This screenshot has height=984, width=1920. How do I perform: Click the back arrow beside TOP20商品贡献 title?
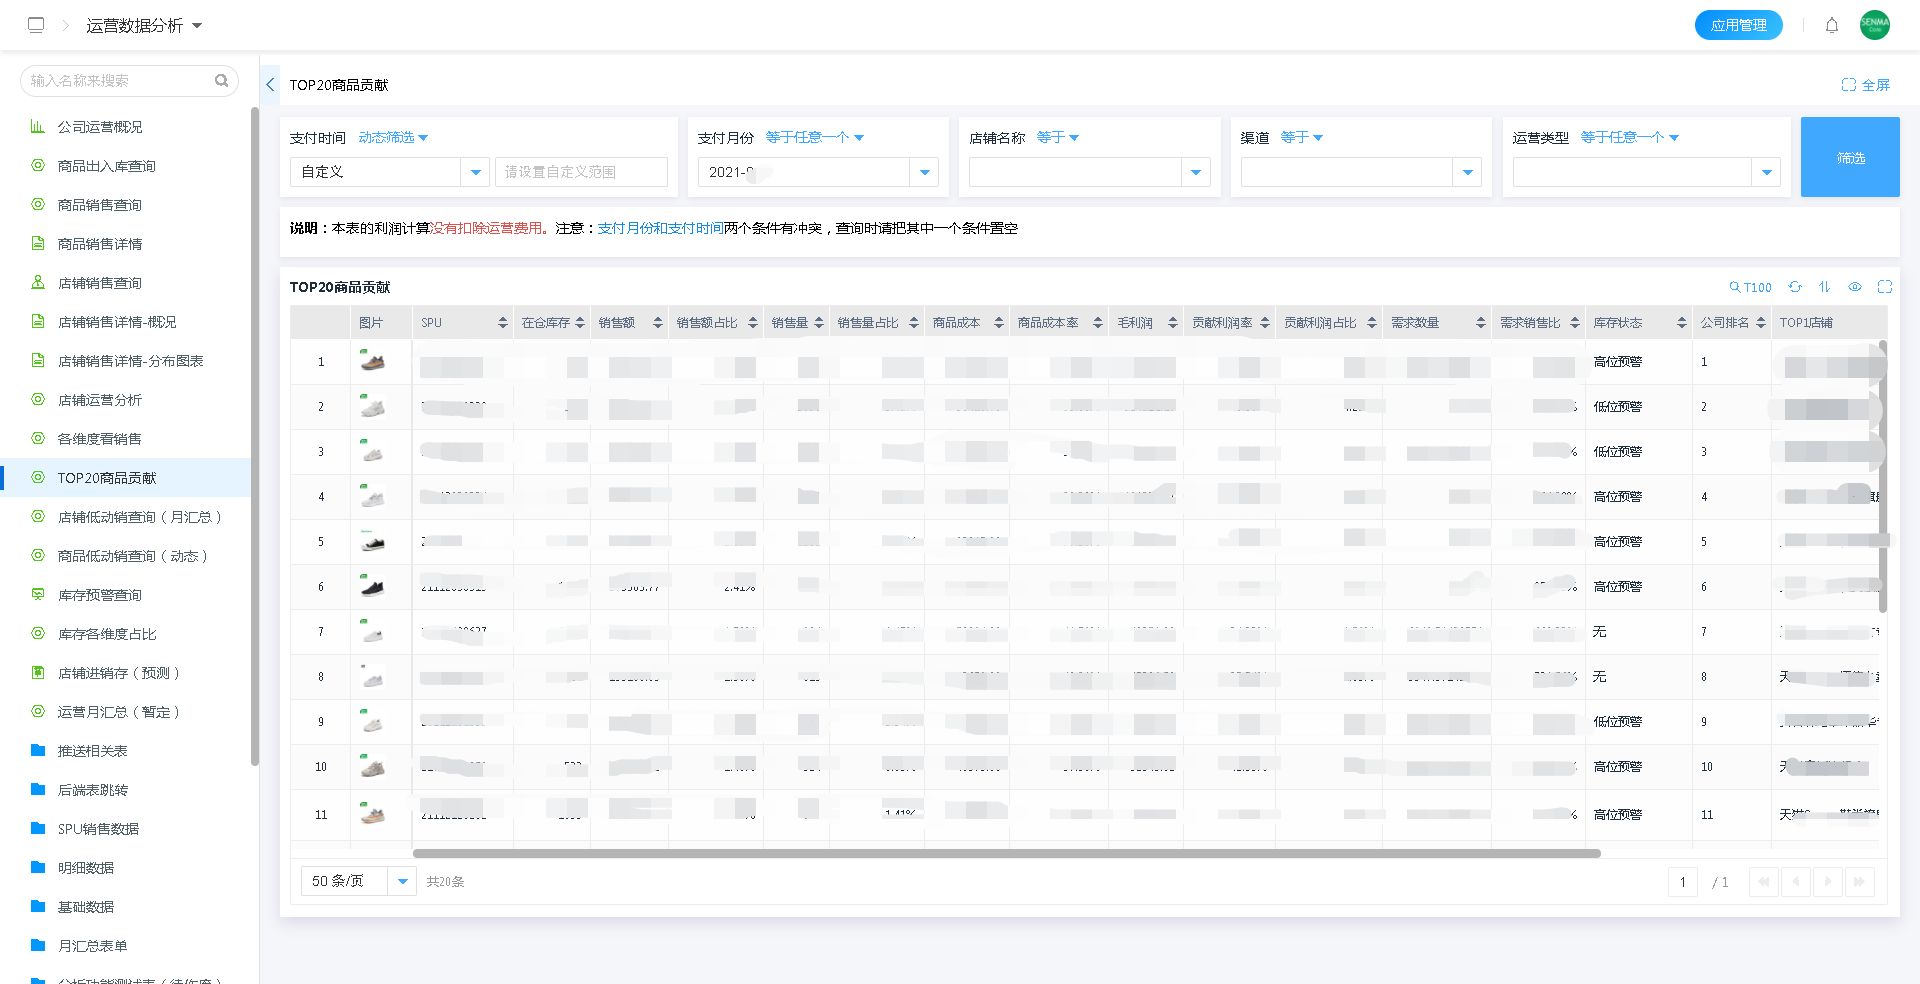pyautogui.click(x=270, y=85)
